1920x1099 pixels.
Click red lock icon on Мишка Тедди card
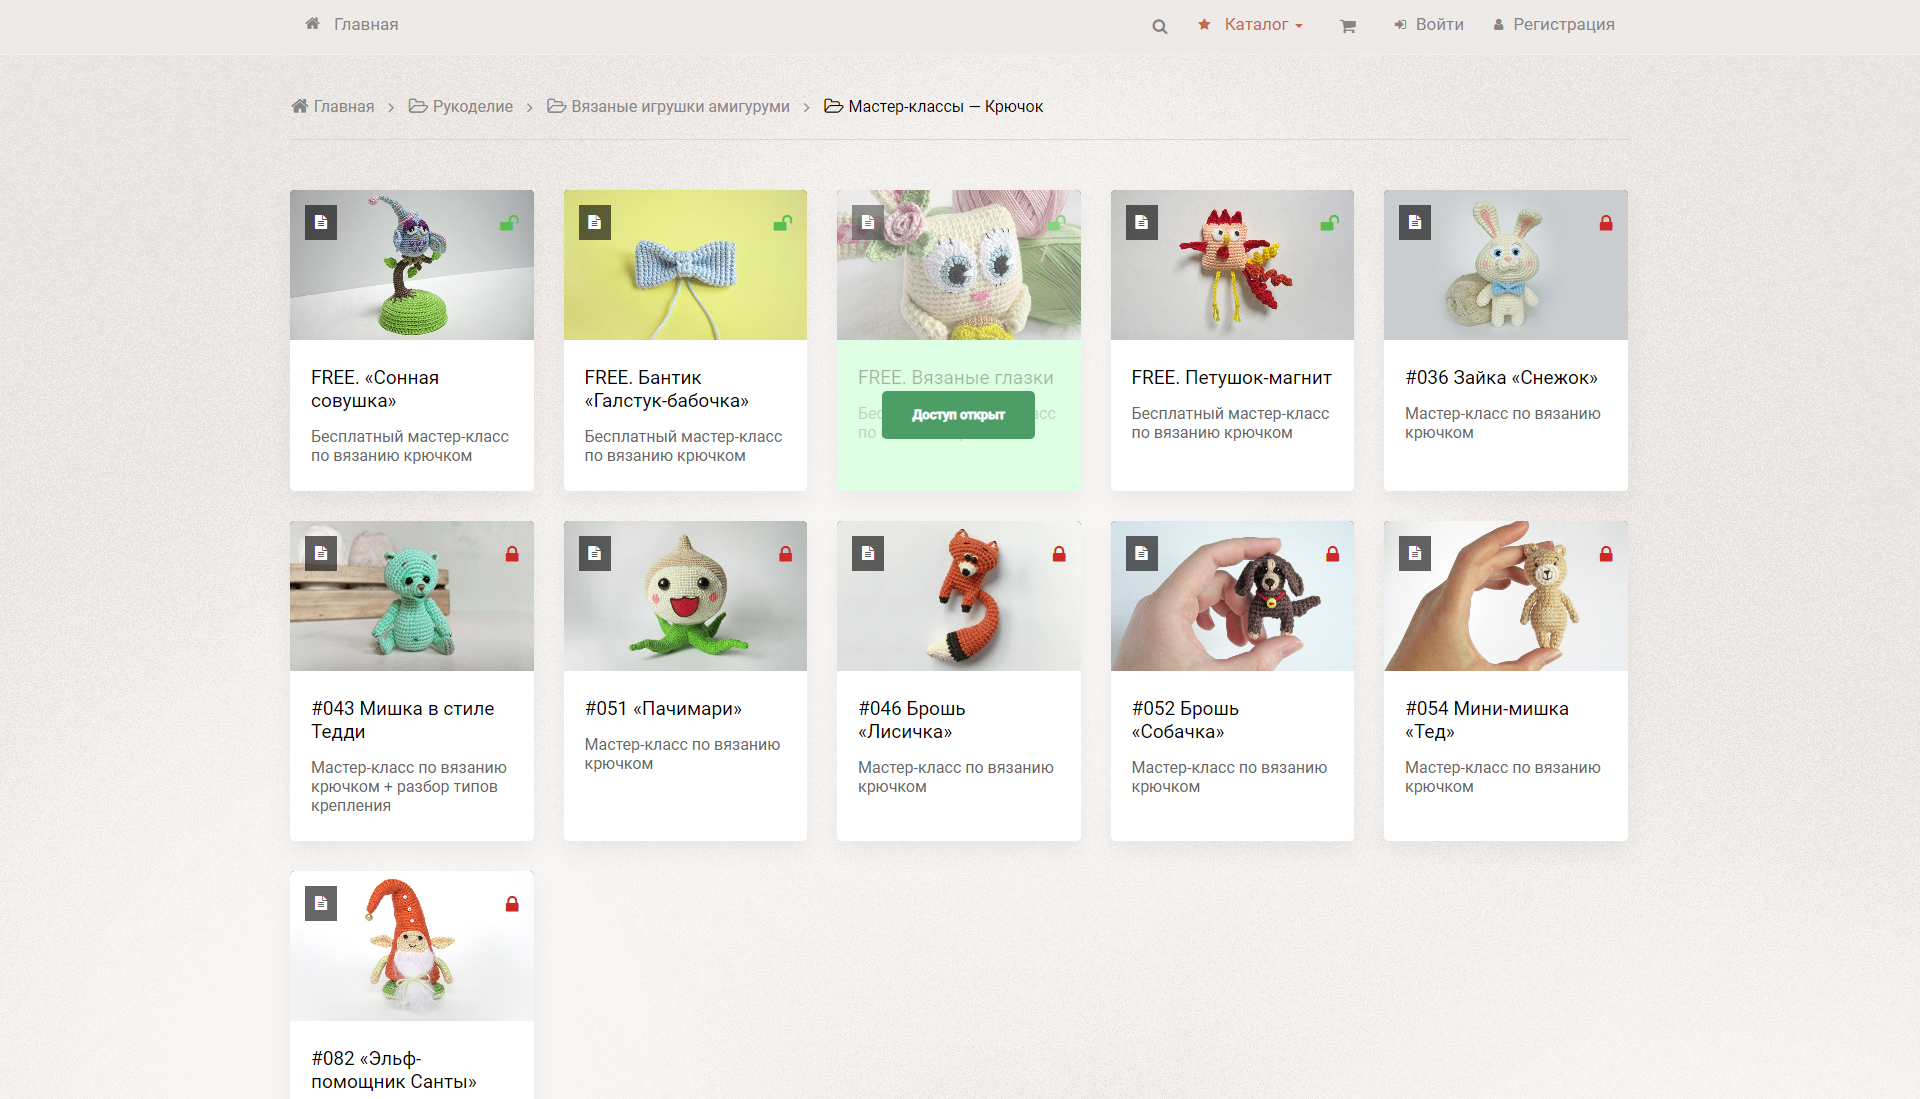[512, 554]
